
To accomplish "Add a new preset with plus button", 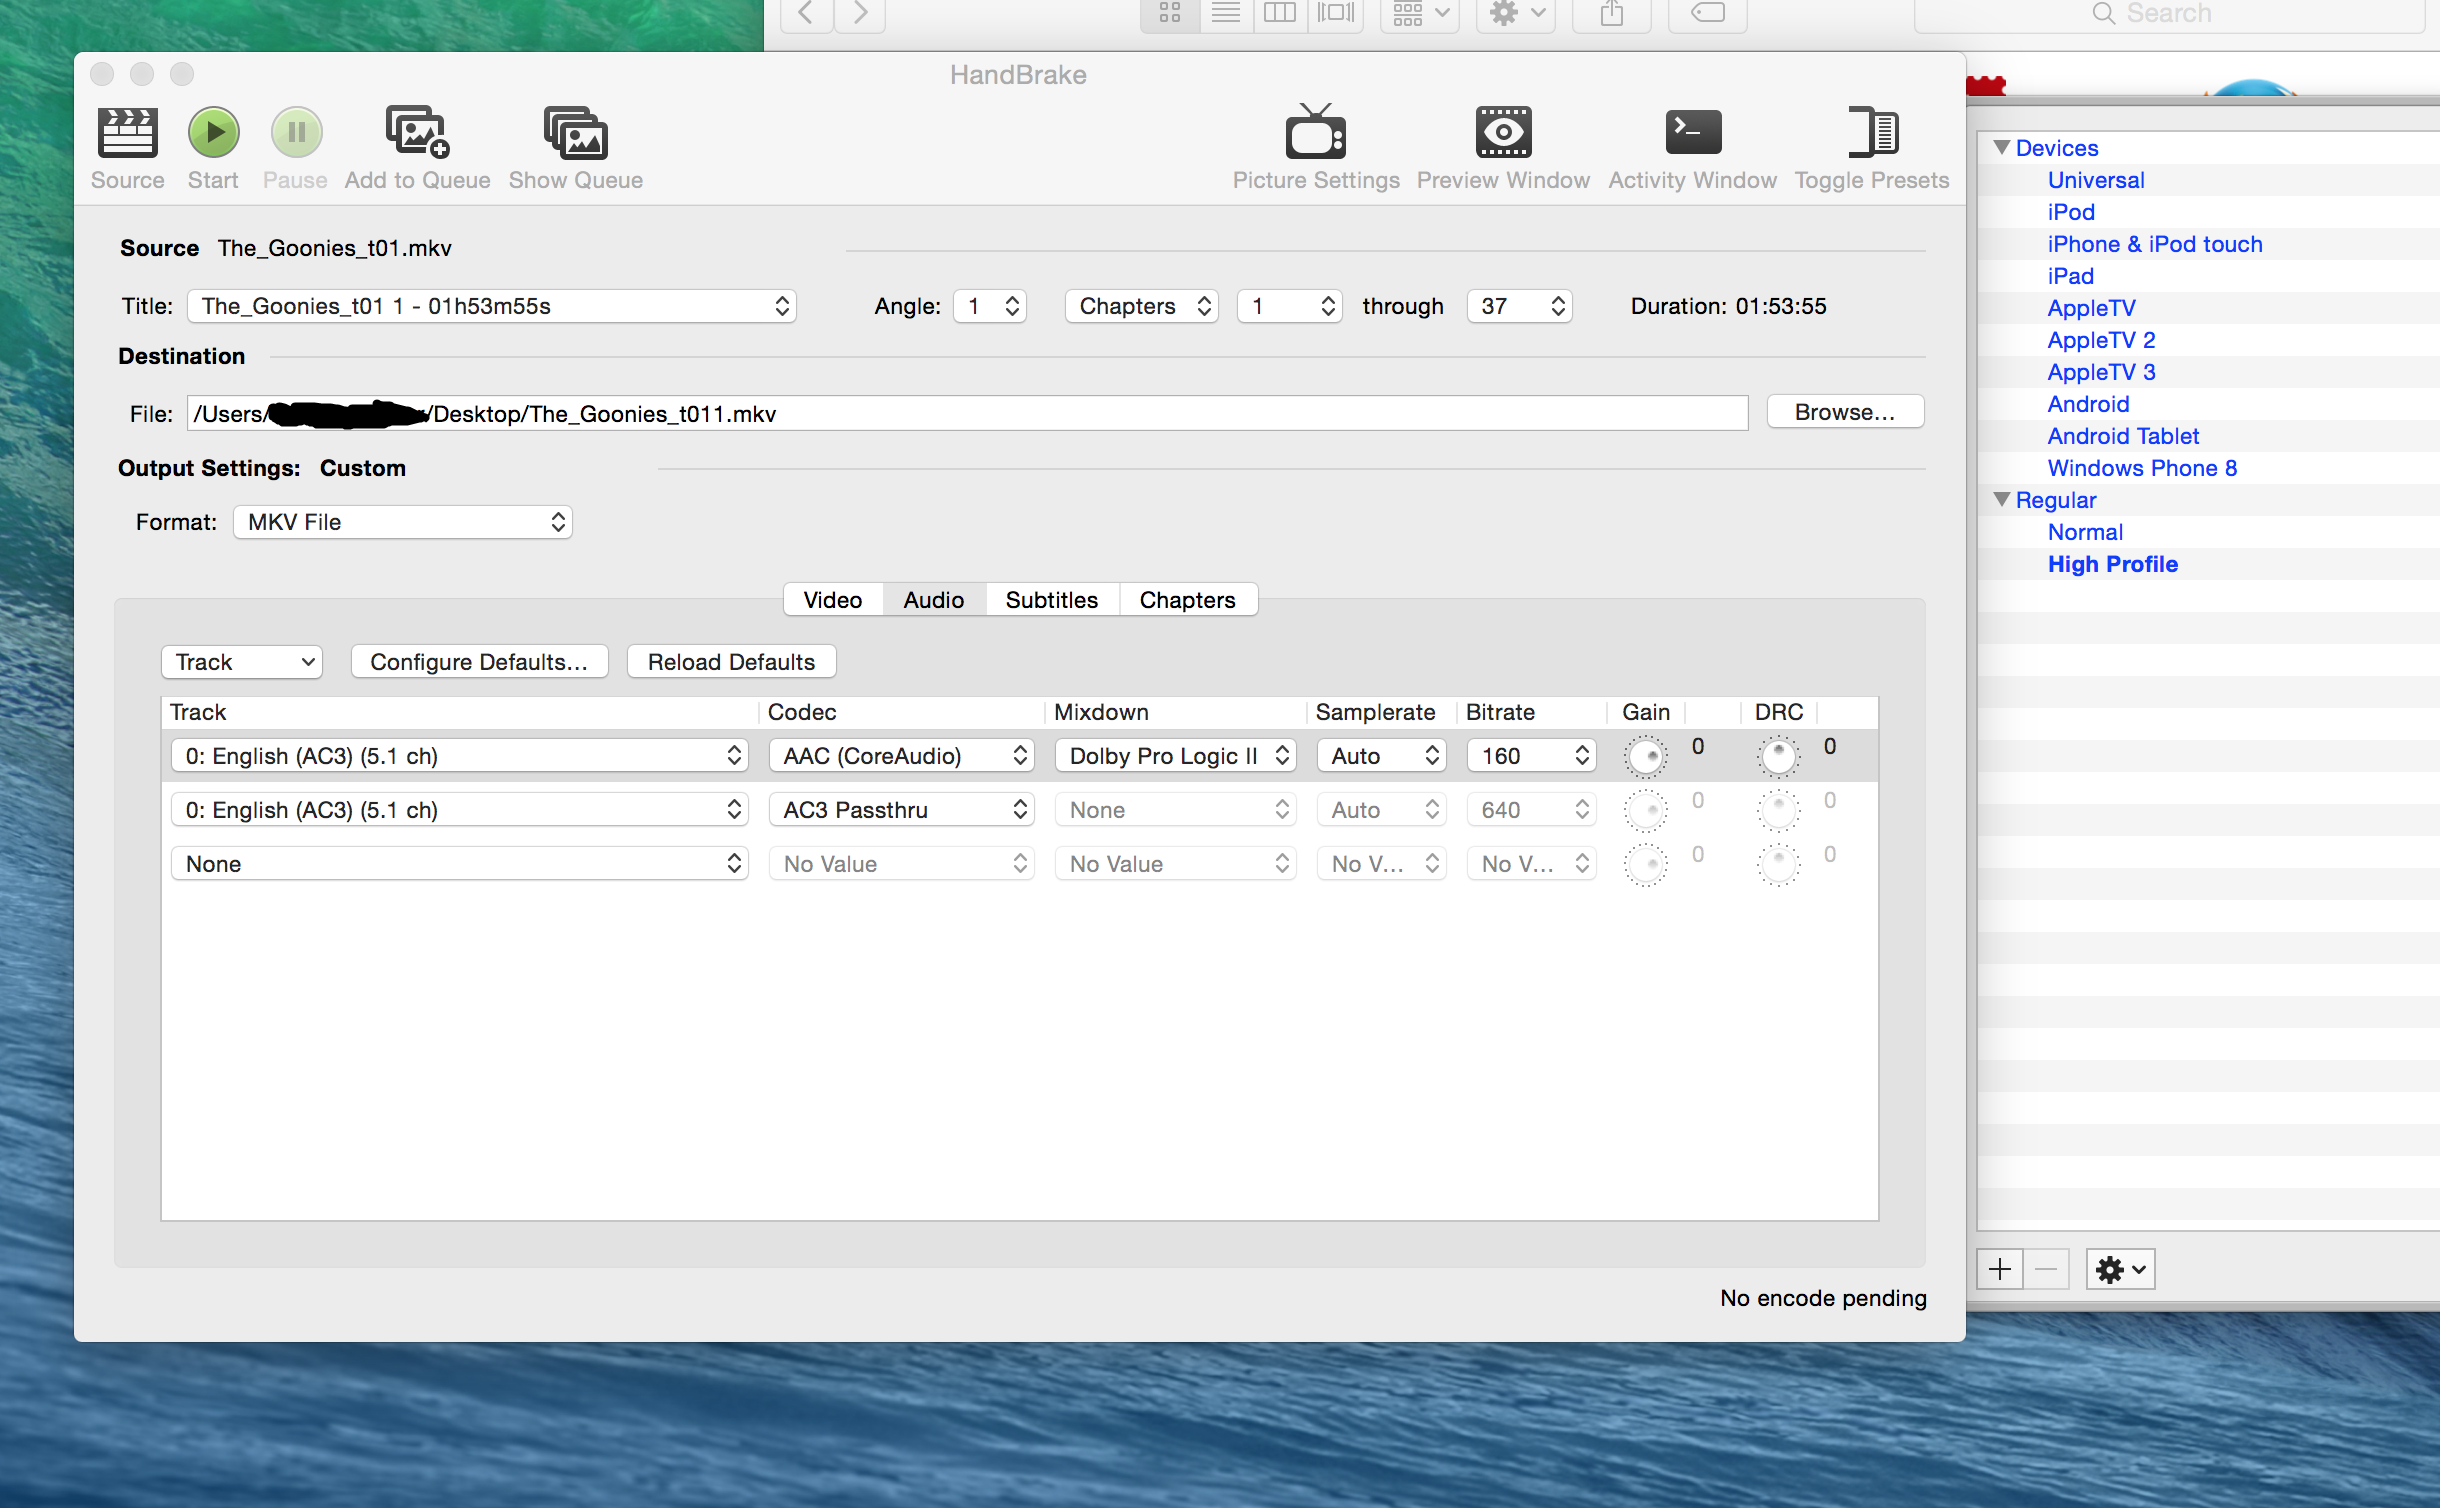I will click(2000, 1269).
